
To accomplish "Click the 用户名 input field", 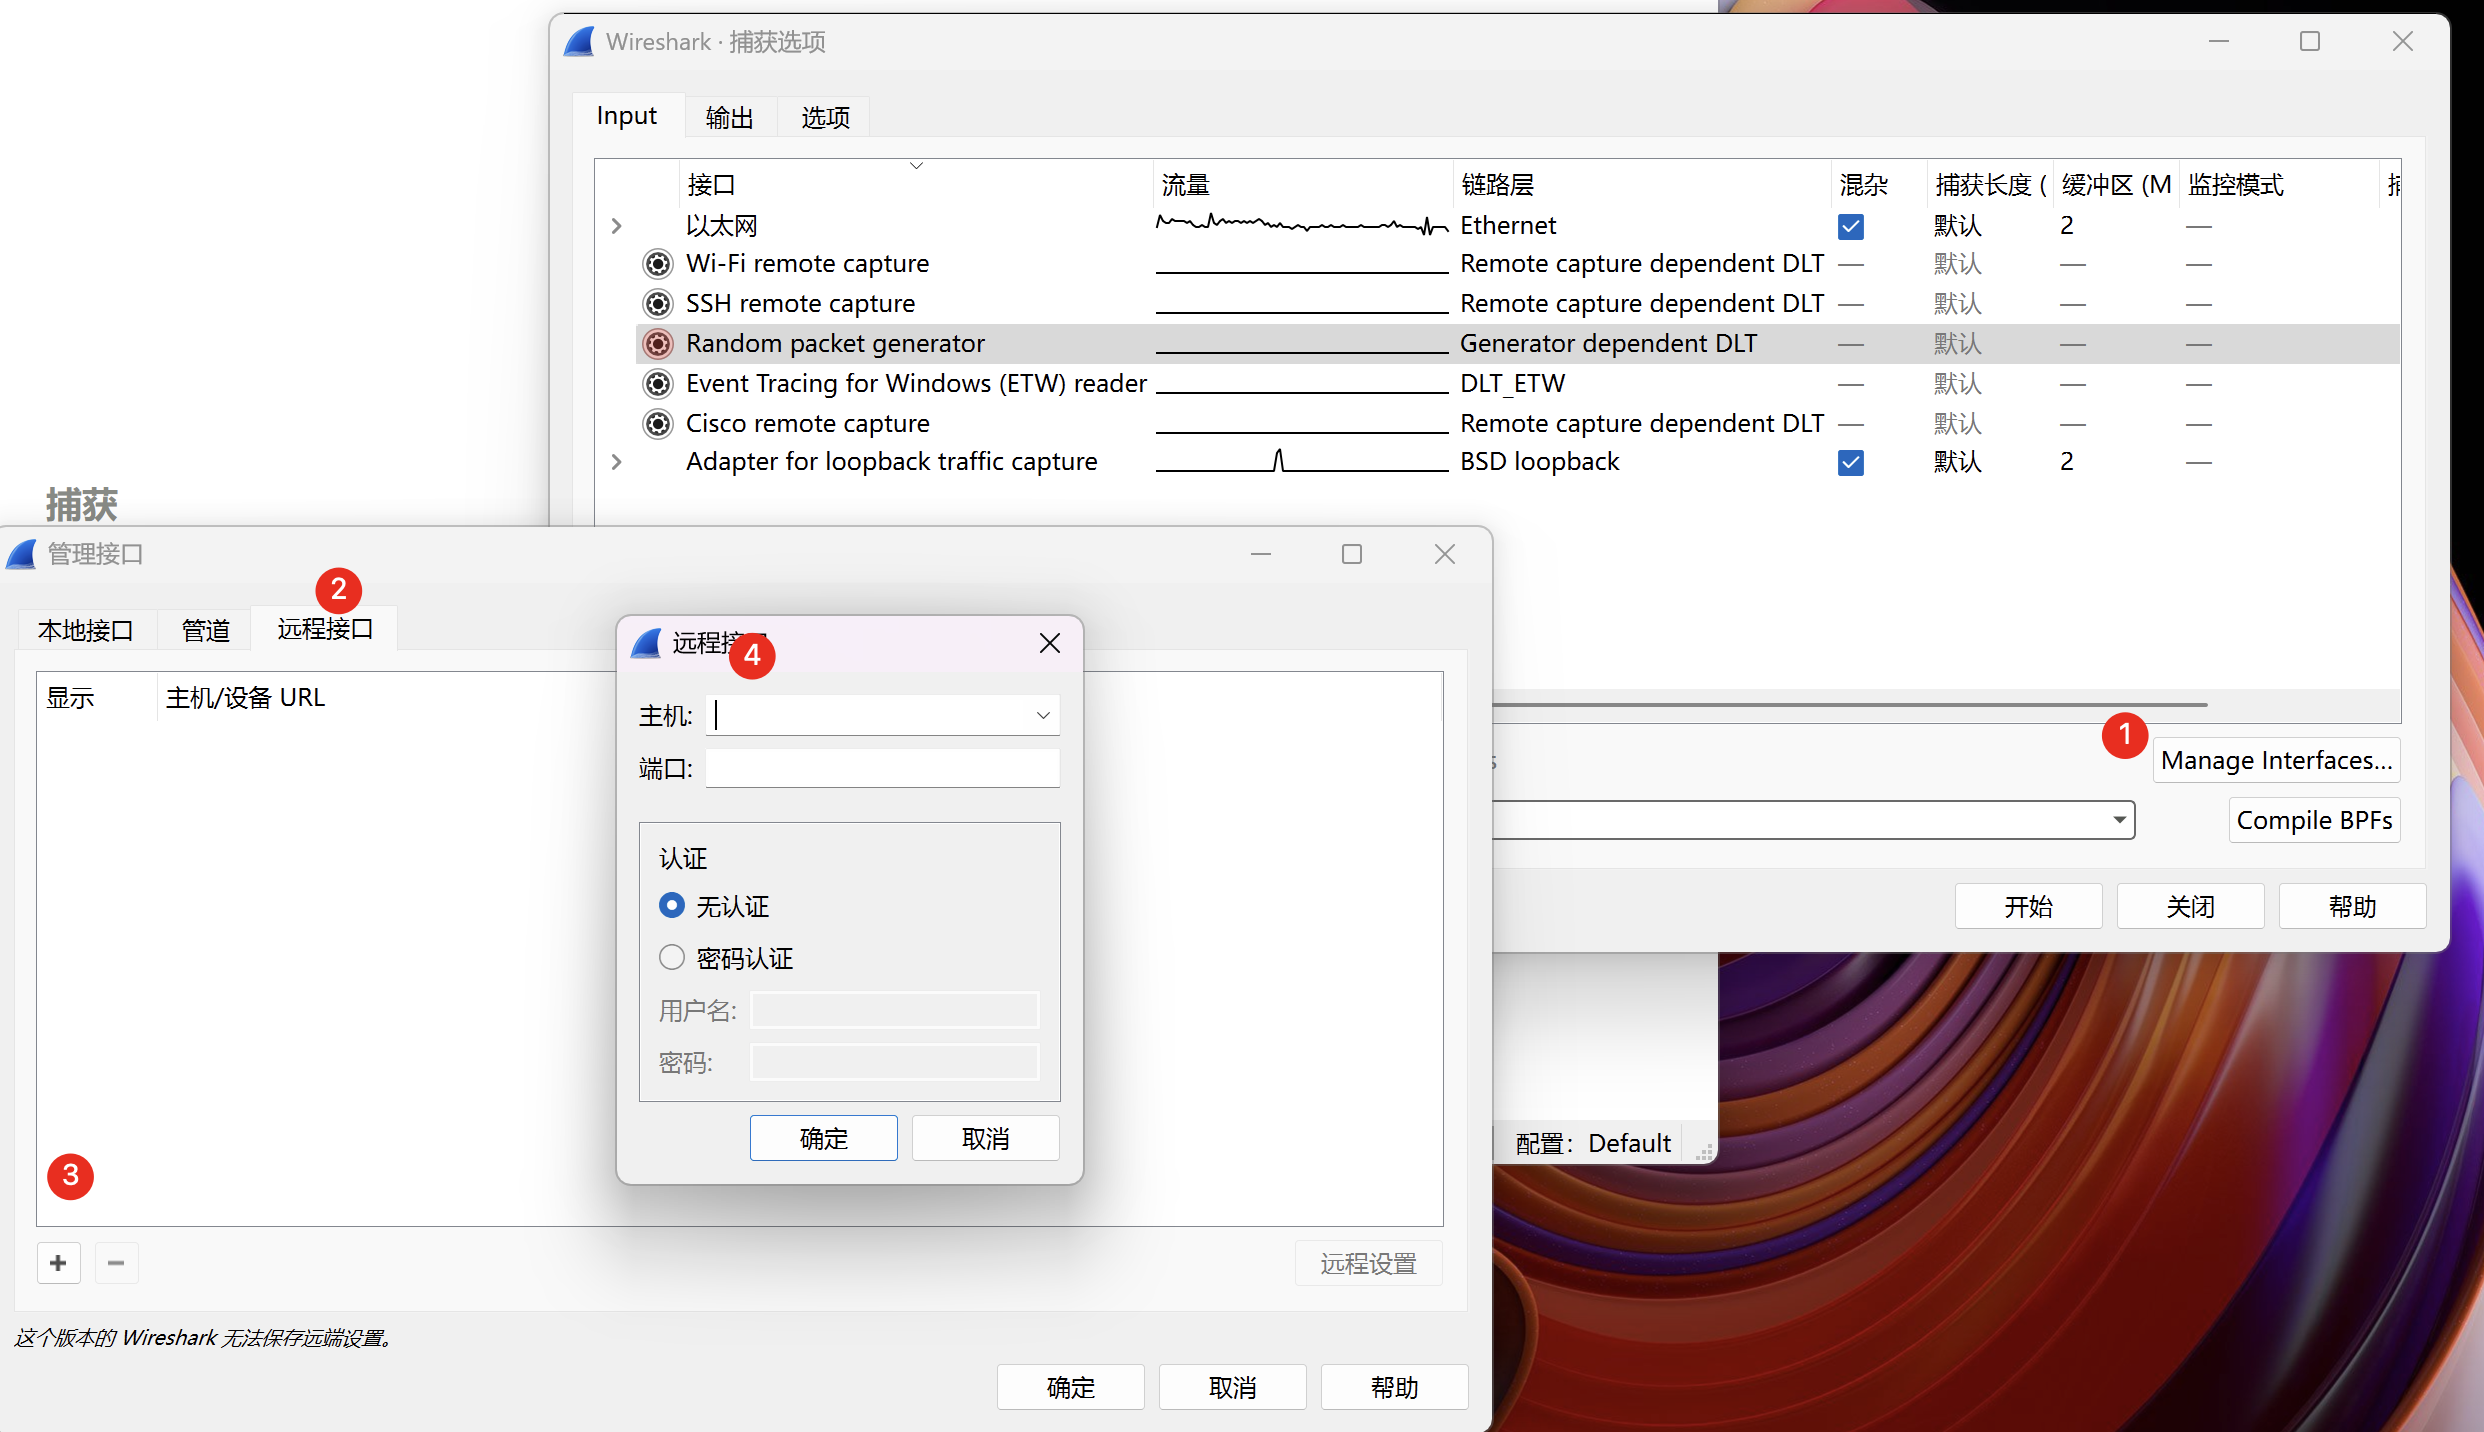I will tap(895, 1010).
